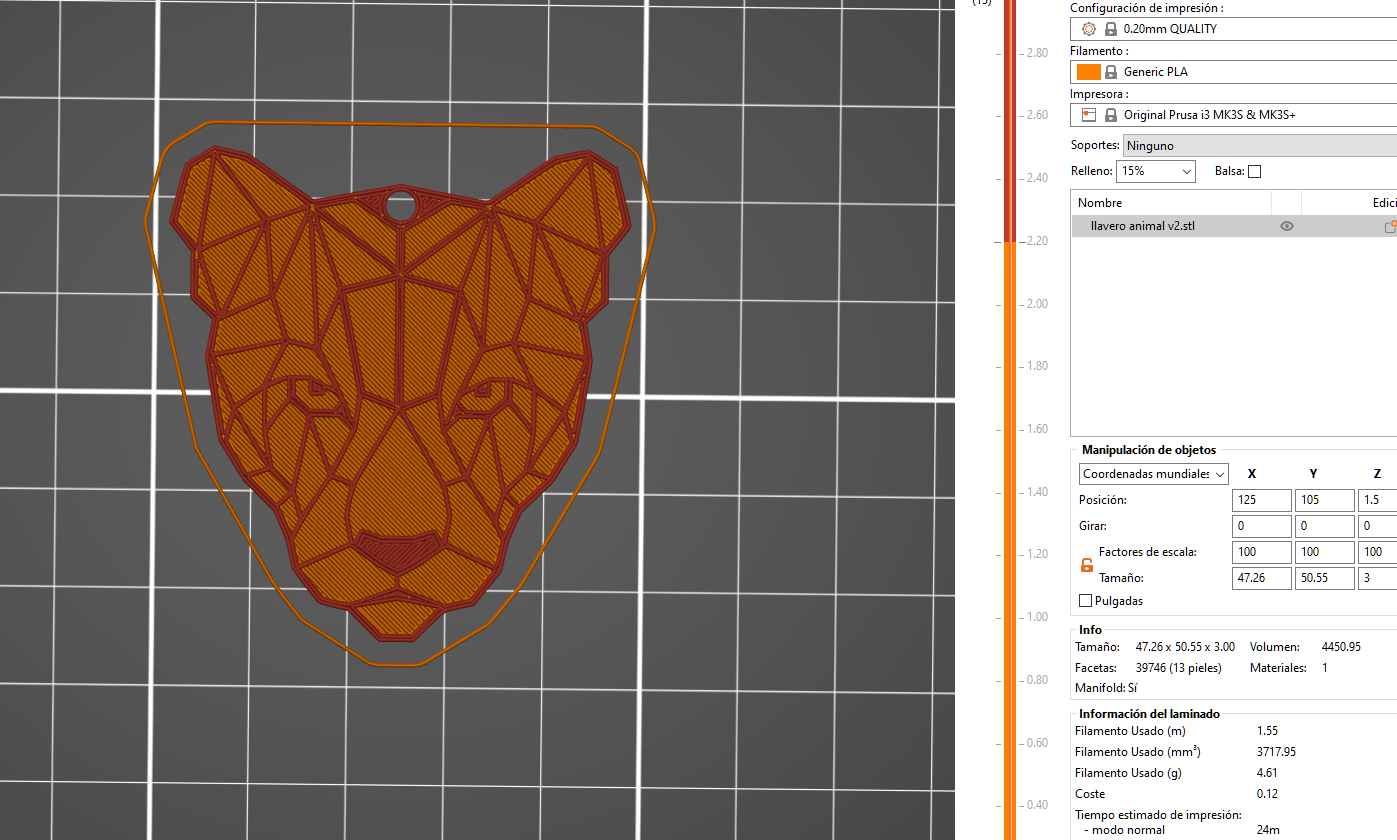Click the Posición Z field showing 1.5

(1377, 500)
